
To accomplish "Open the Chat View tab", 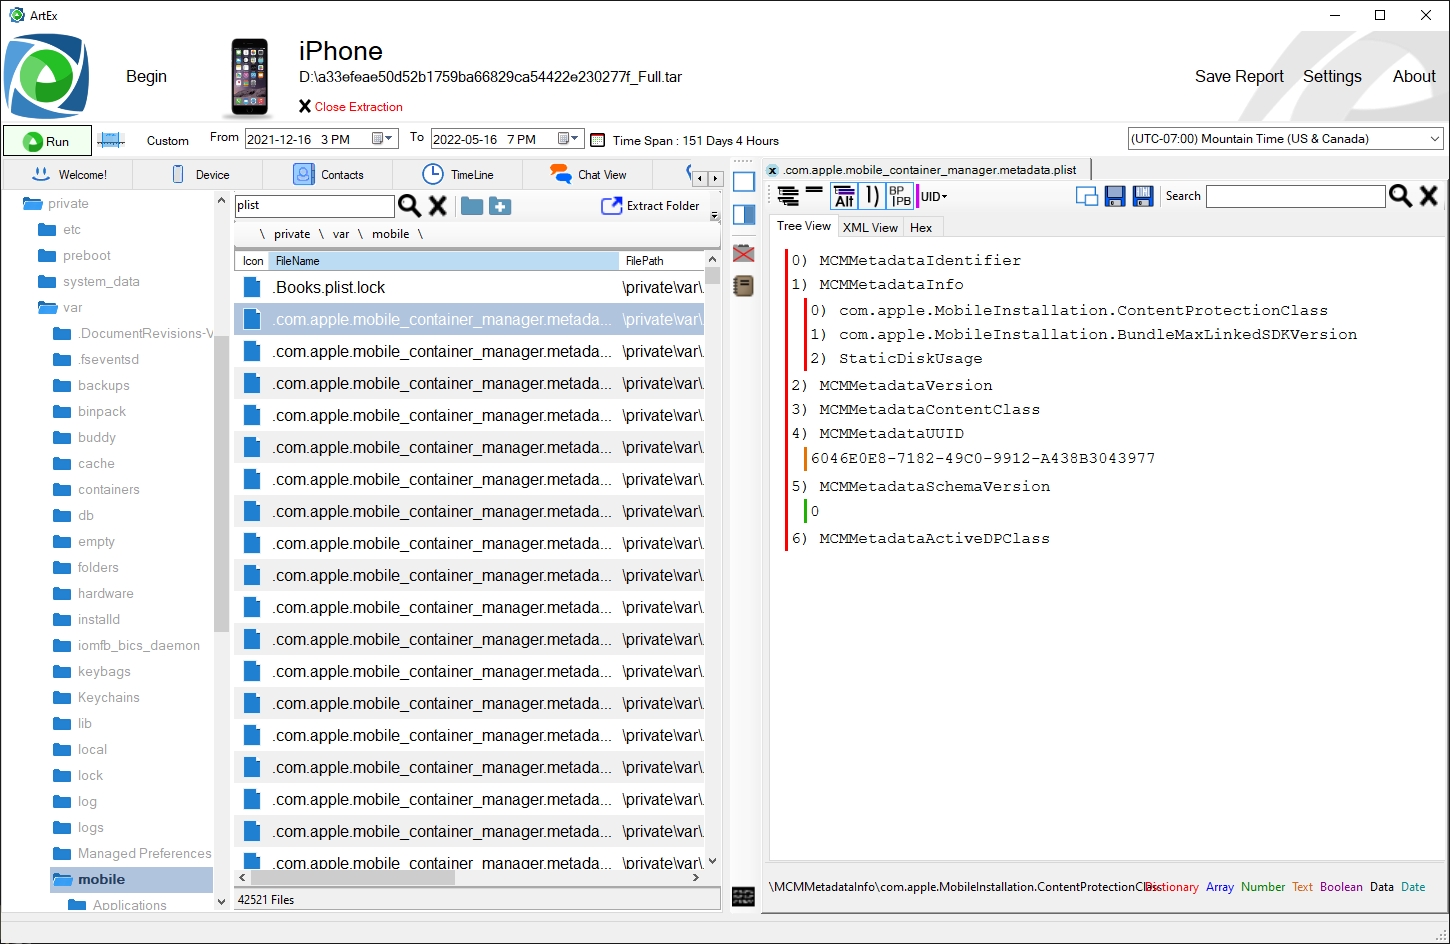I will [x=588, y=174].
